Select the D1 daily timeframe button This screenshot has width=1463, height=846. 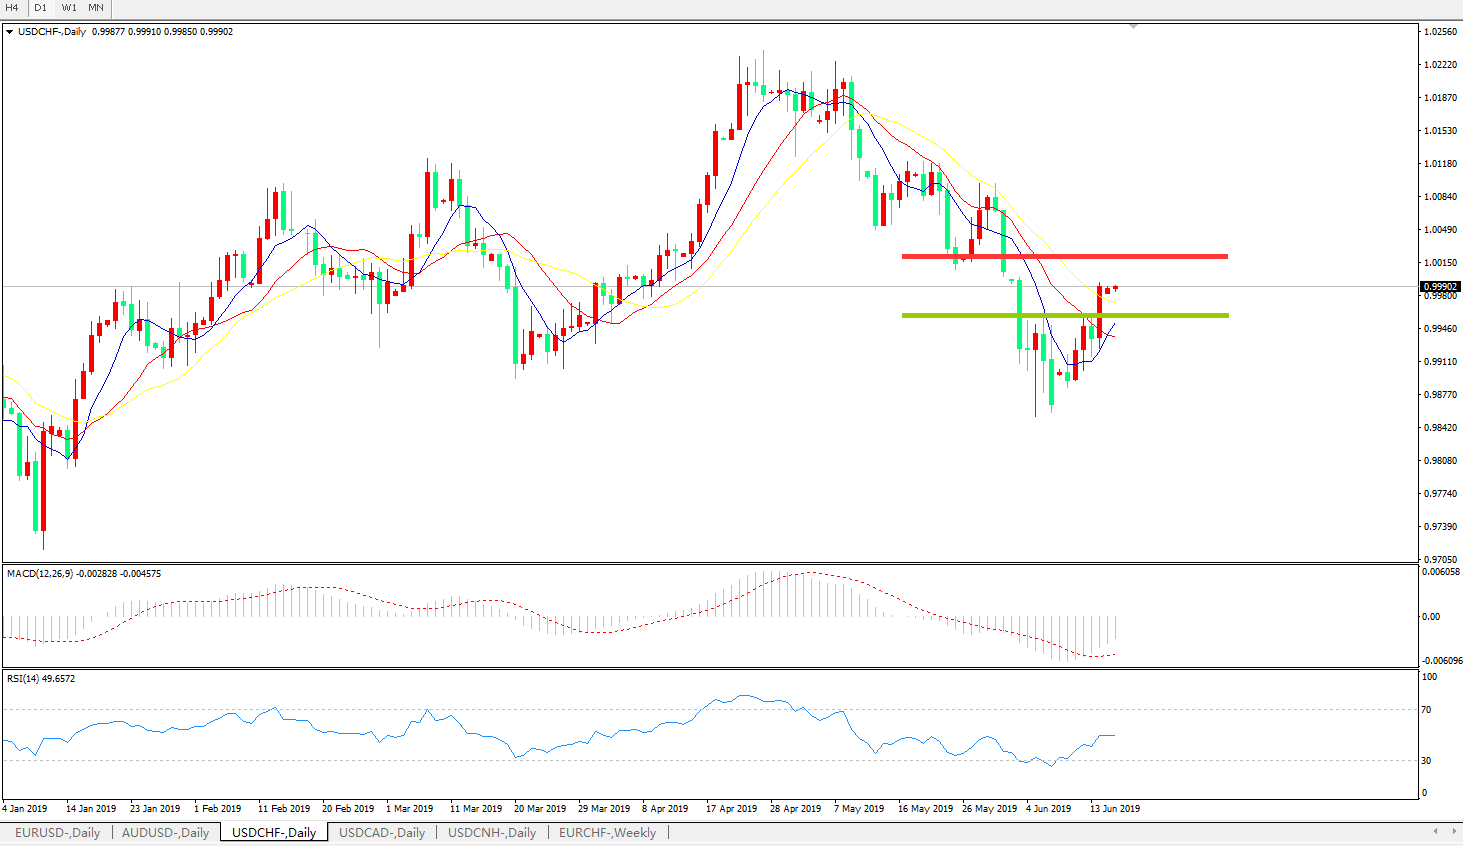click(41, 8)
